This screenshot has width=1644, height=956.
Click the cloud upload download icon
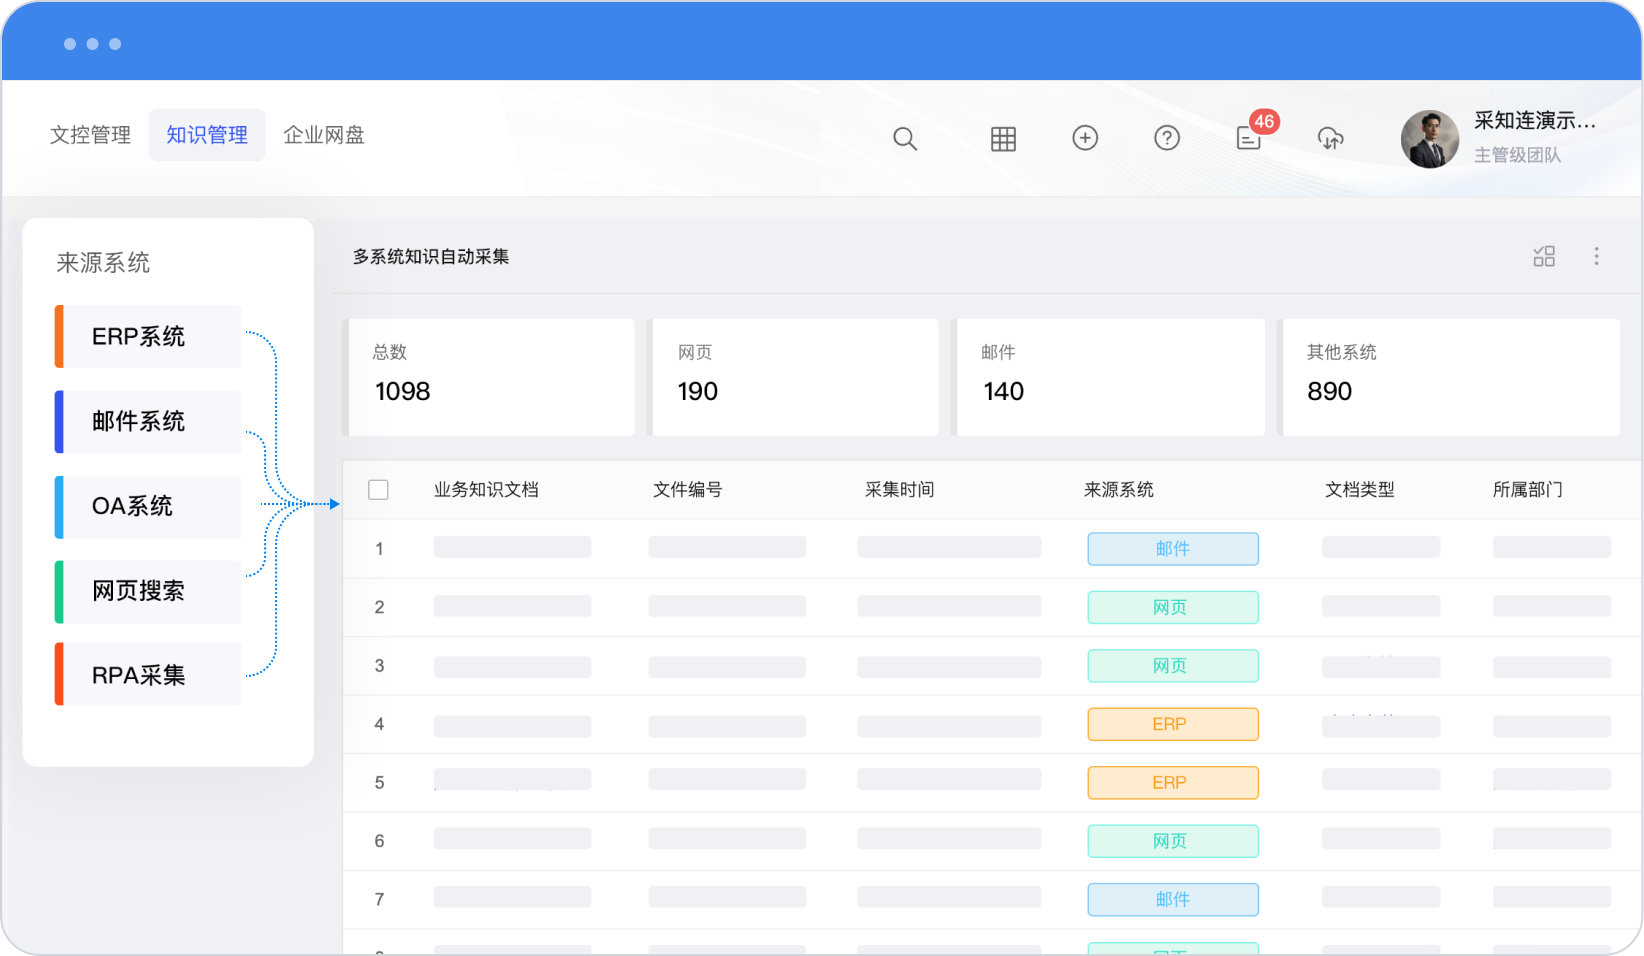point(1330,138)
